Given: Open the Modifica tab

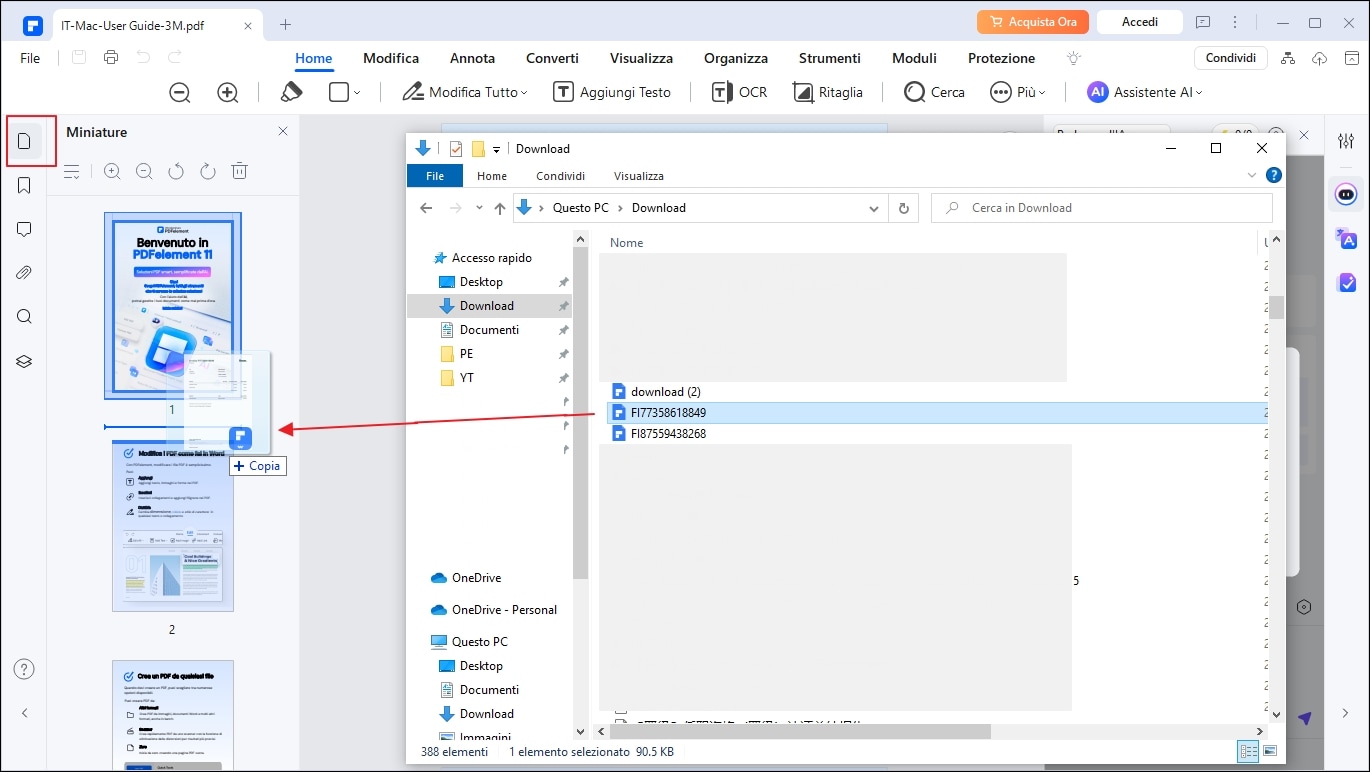Looking at the screenshot, I should tap(391, 58).
